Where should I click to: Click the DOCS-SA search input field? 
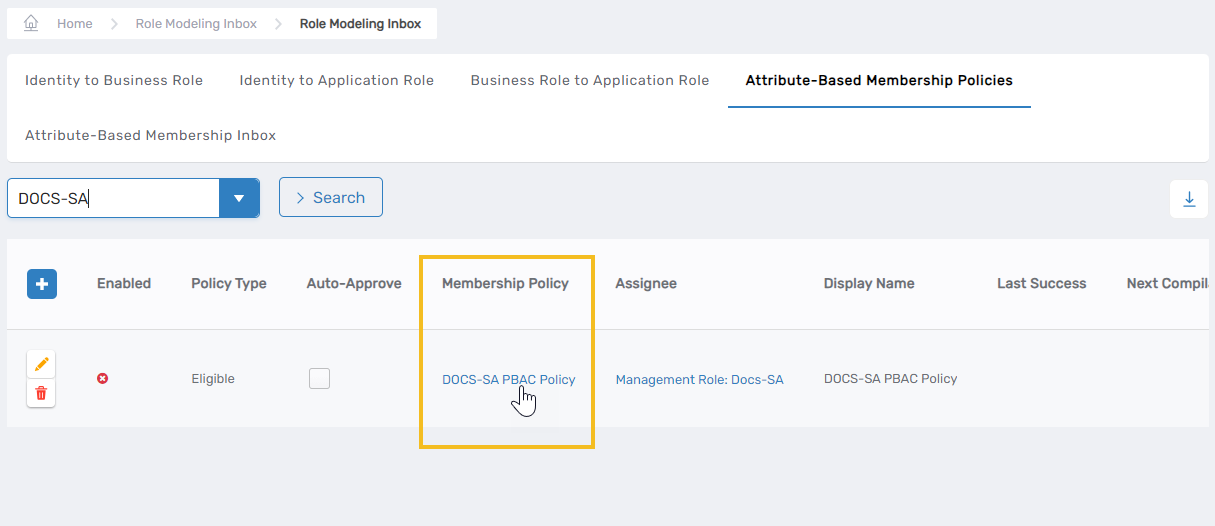pyautogui.click(x=113, y=198)
